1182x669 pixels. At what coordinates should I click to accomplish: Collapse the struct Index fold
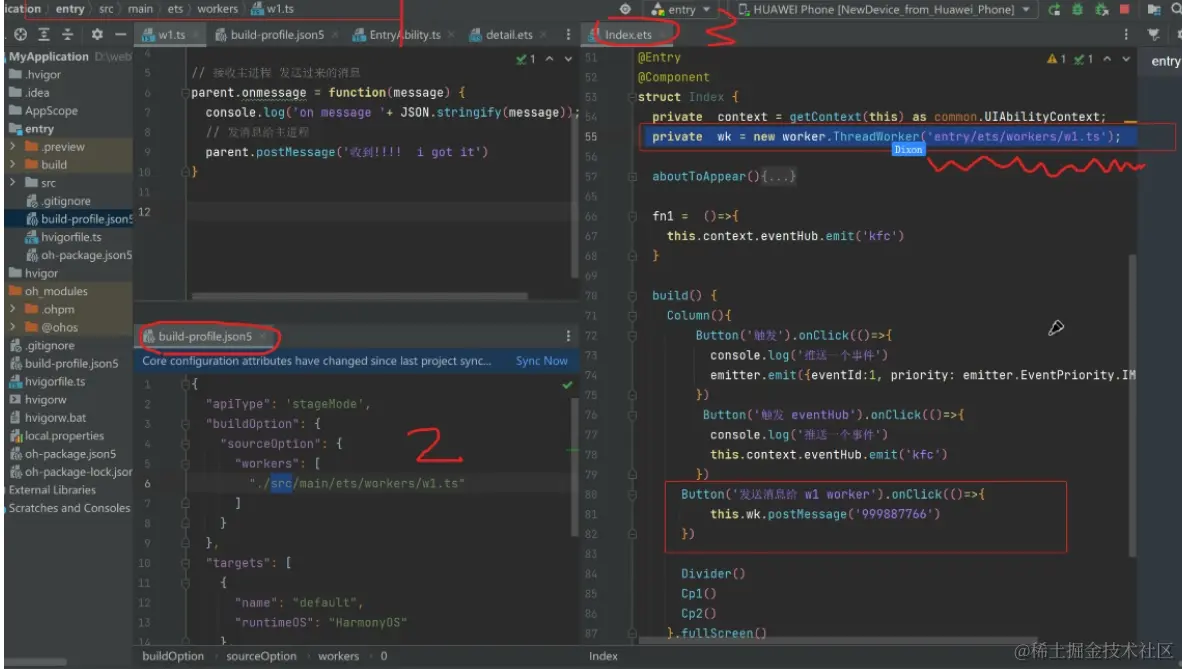[632, 97]
